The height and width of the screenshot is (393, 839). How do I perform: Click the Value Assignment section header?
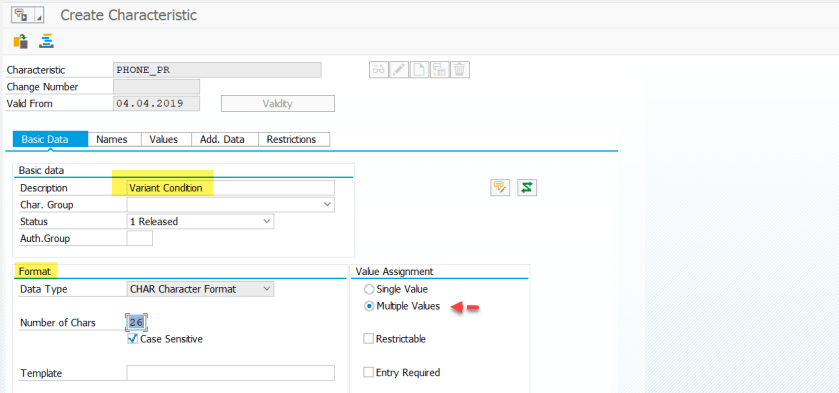click(394, 271)
